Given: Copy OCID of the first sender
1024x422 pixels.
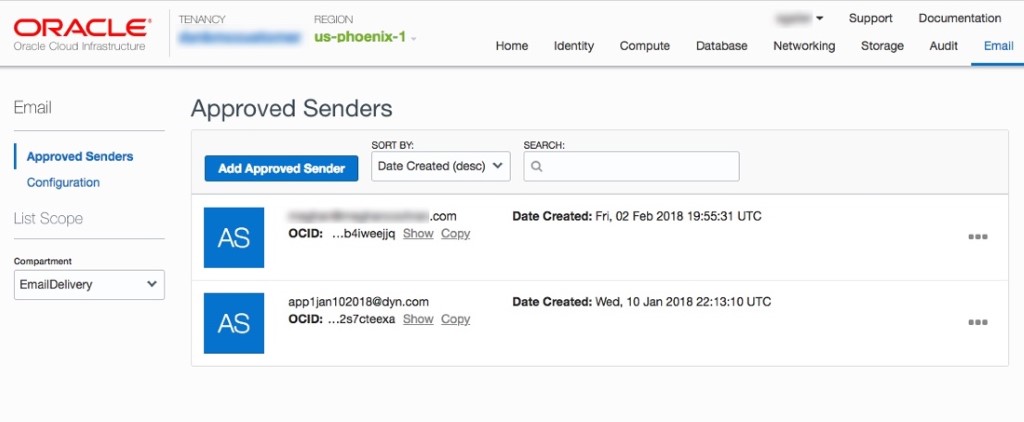Looking at the screenshot, I should tap(455, 233).
